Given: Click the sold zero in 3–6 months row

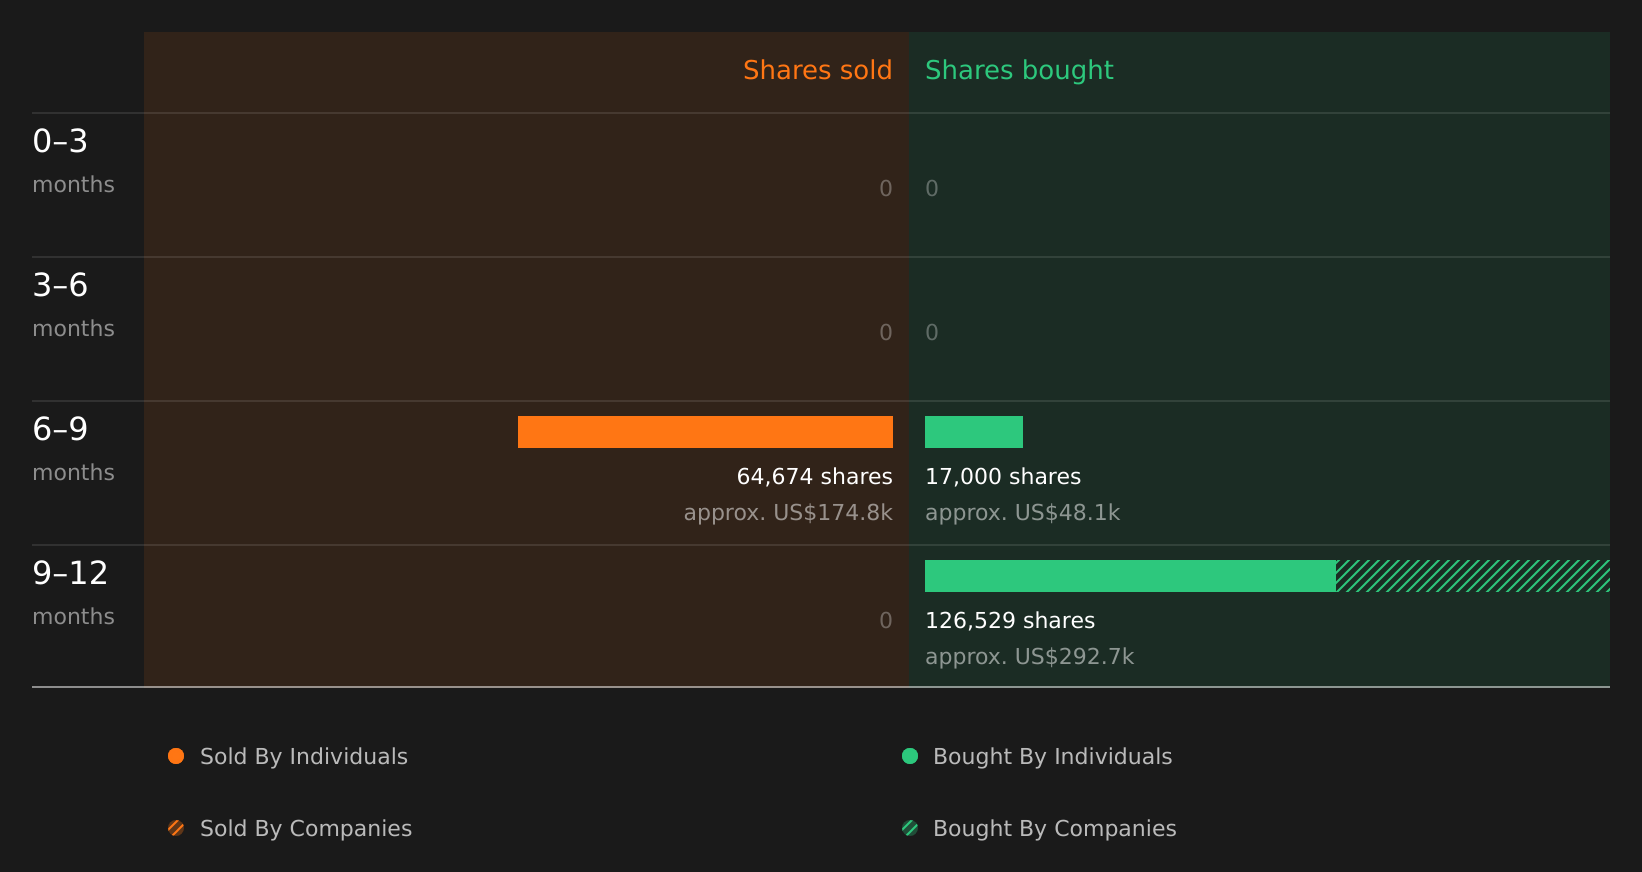Looking at the screenshot, I should coord(886,333).
